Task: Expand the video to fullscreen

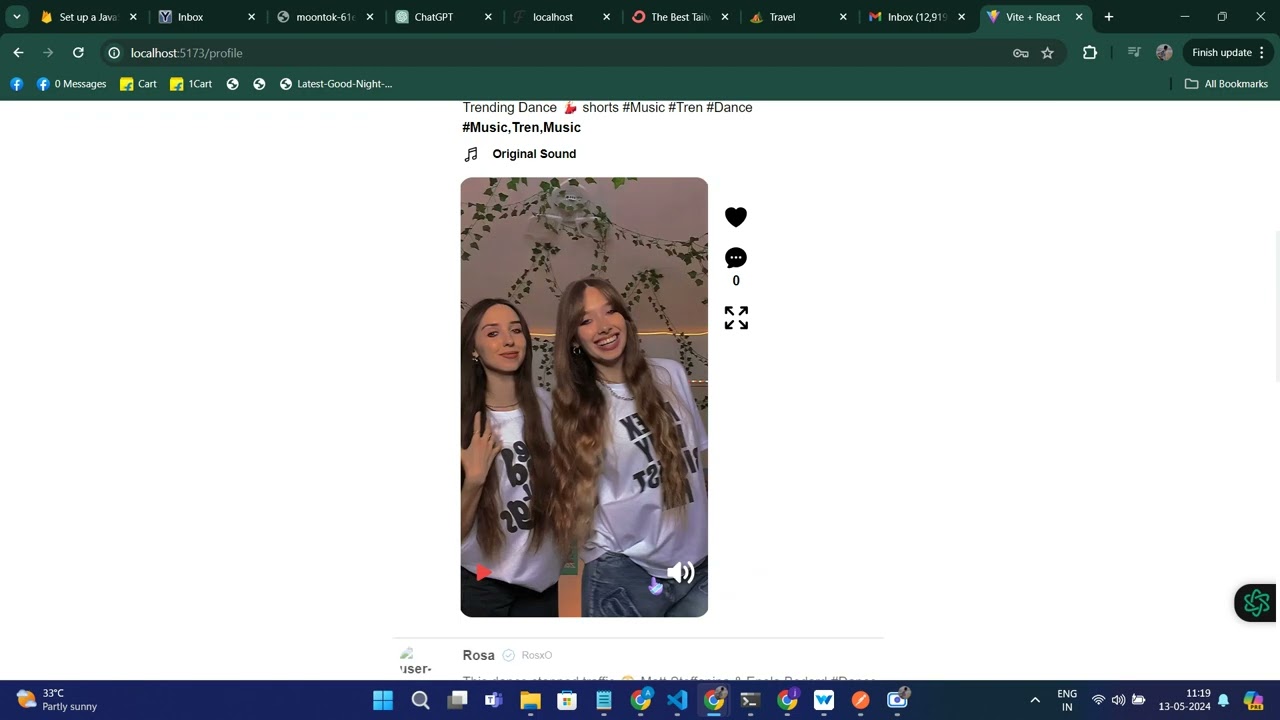Action: (x=736, y=318)
